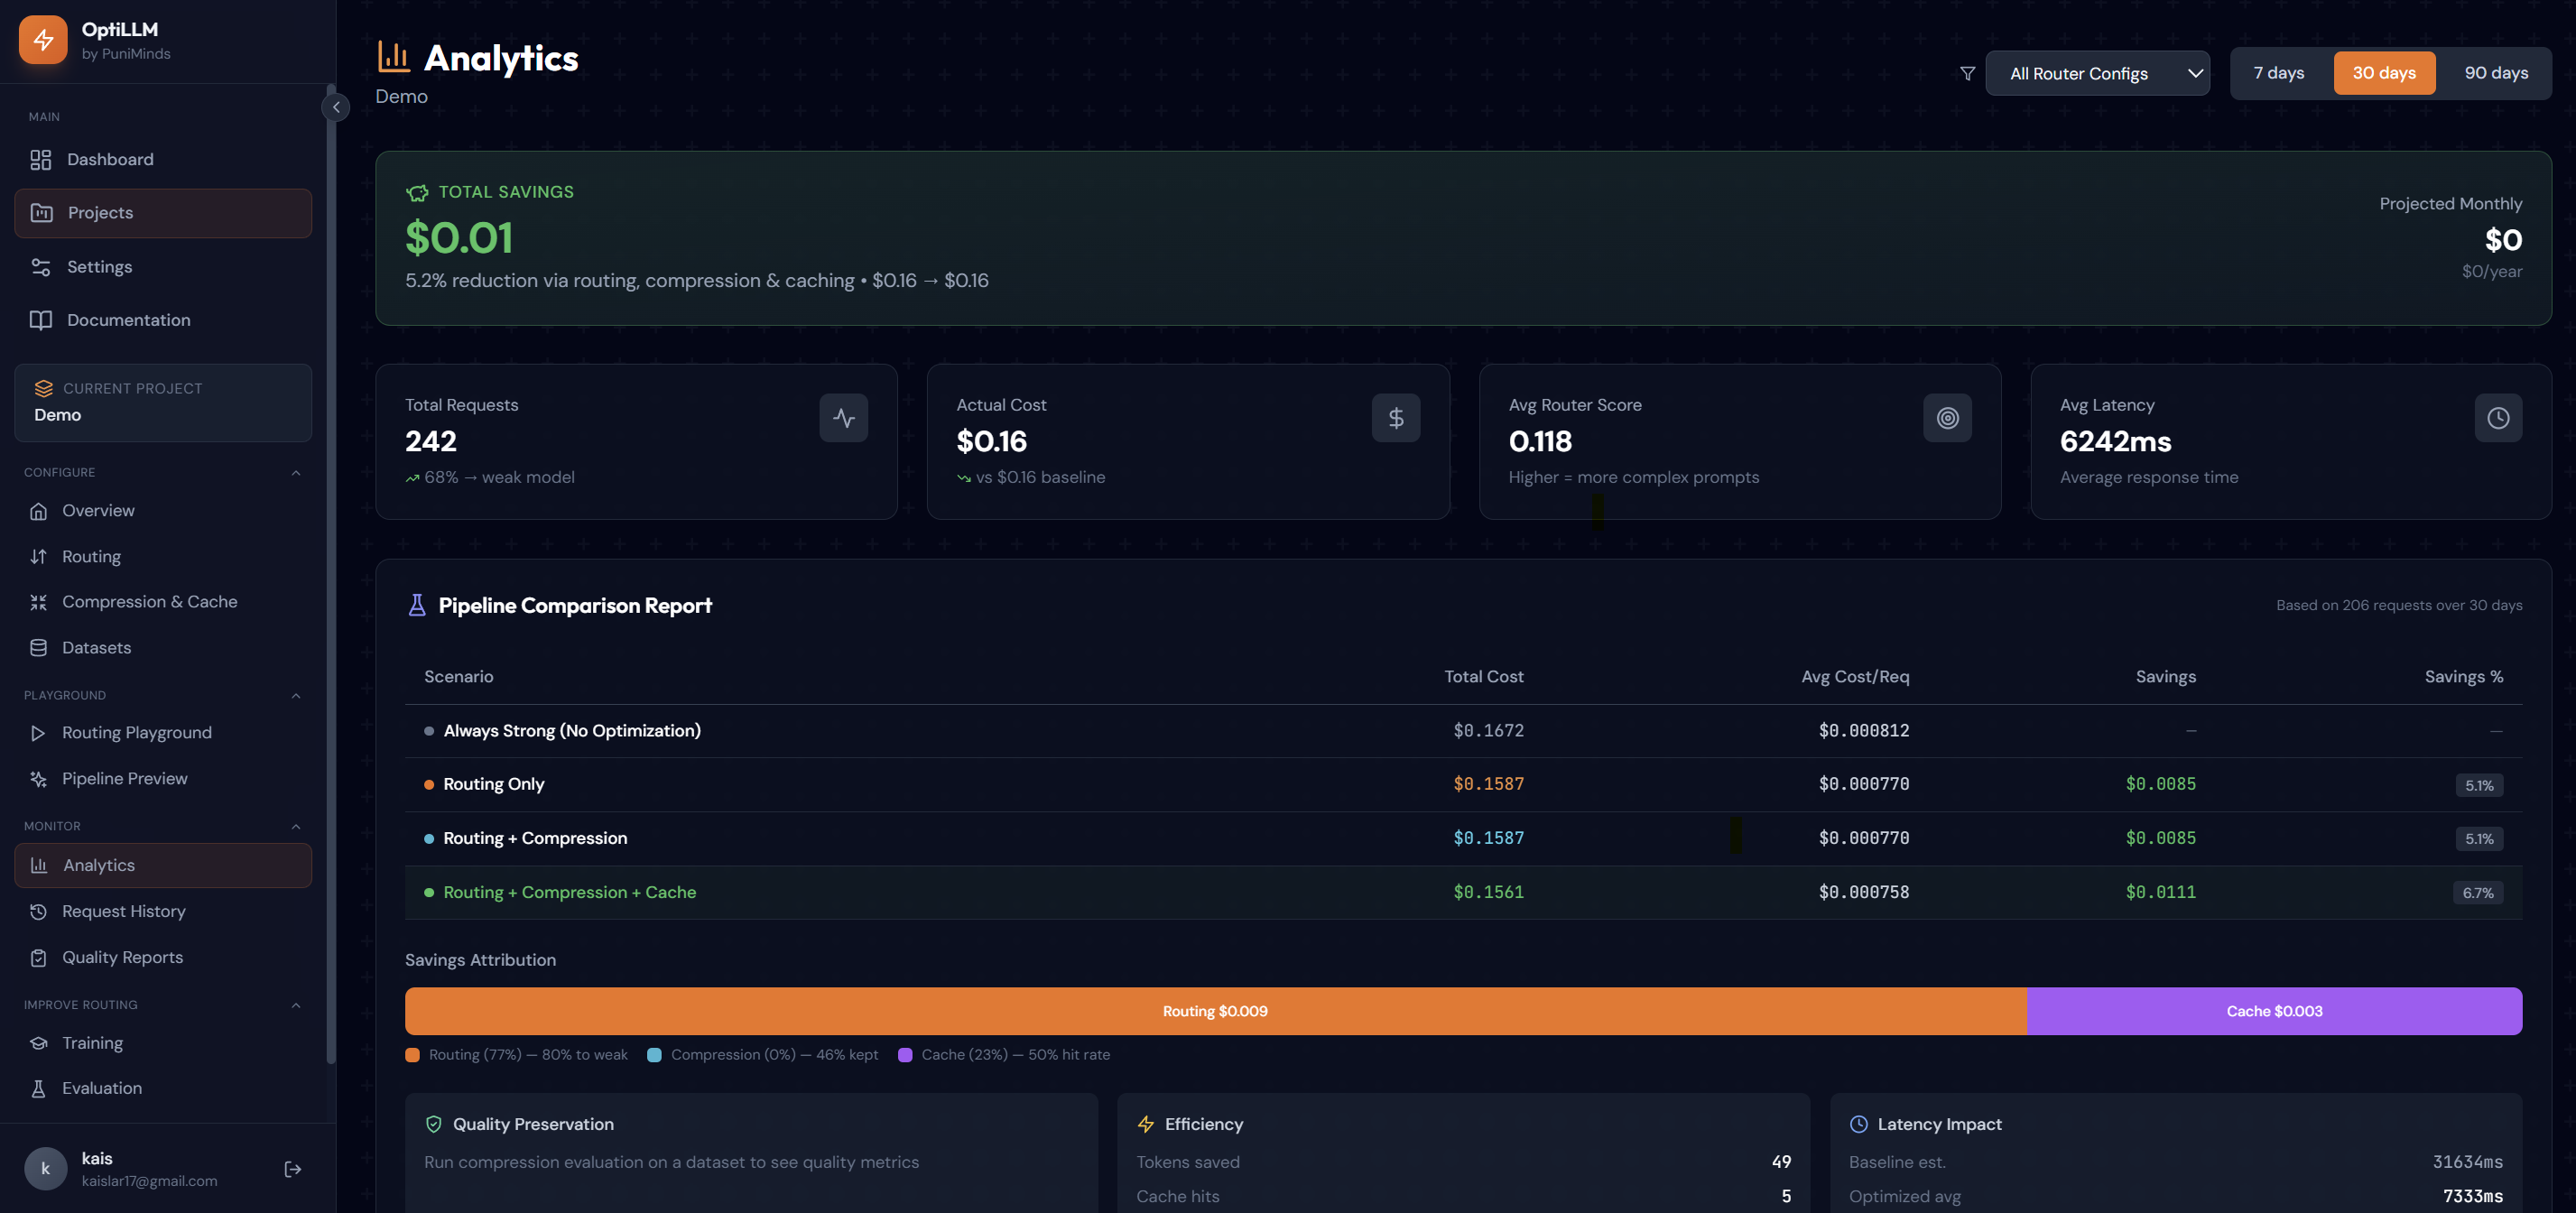Switch to the 90 days time range
The width and height of the screenshot is (2576, 1213).
(2495, 73)
